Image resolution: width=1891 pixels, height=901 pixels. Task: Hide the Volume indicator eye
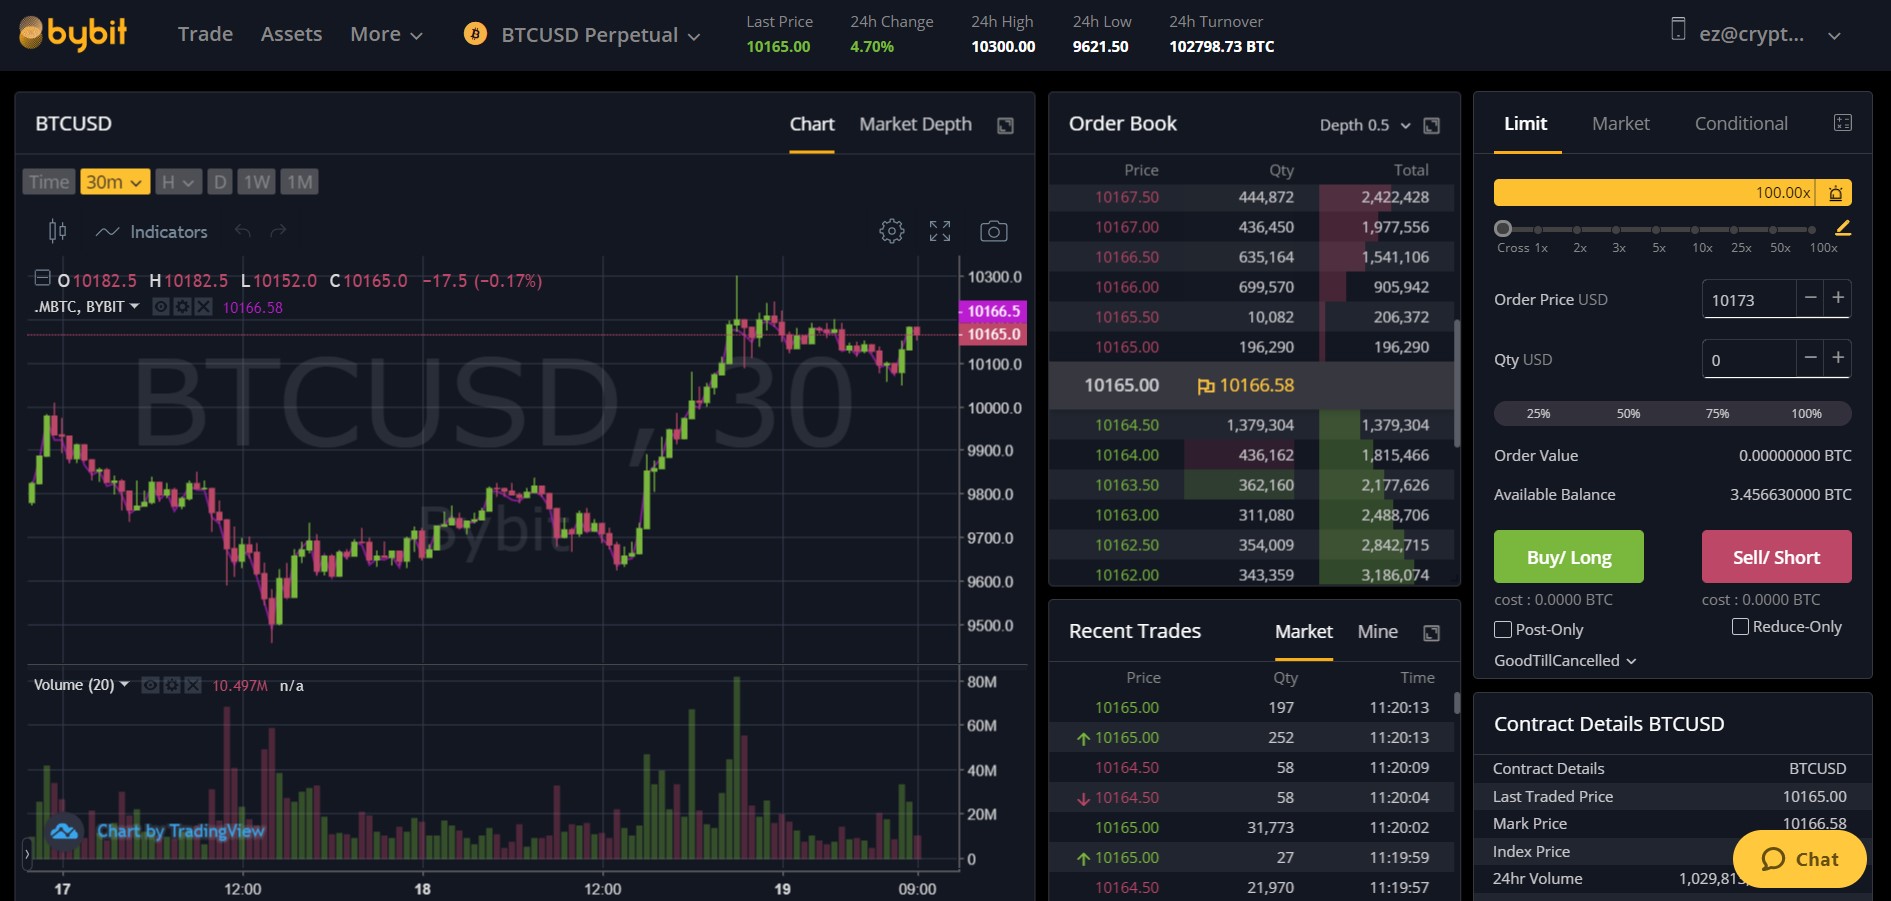point(150,685)
